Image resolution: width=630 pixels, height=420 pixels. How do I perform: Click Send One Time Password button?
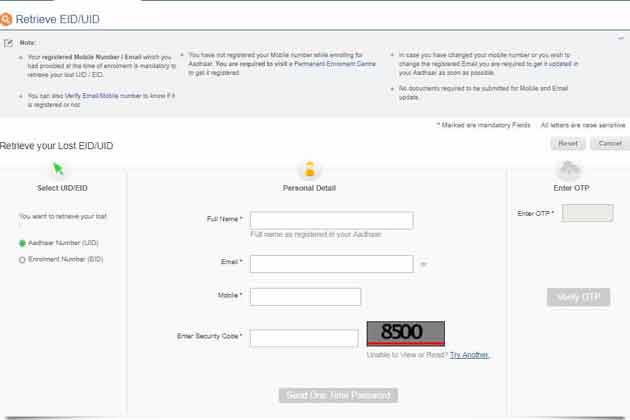click(338, 395)
